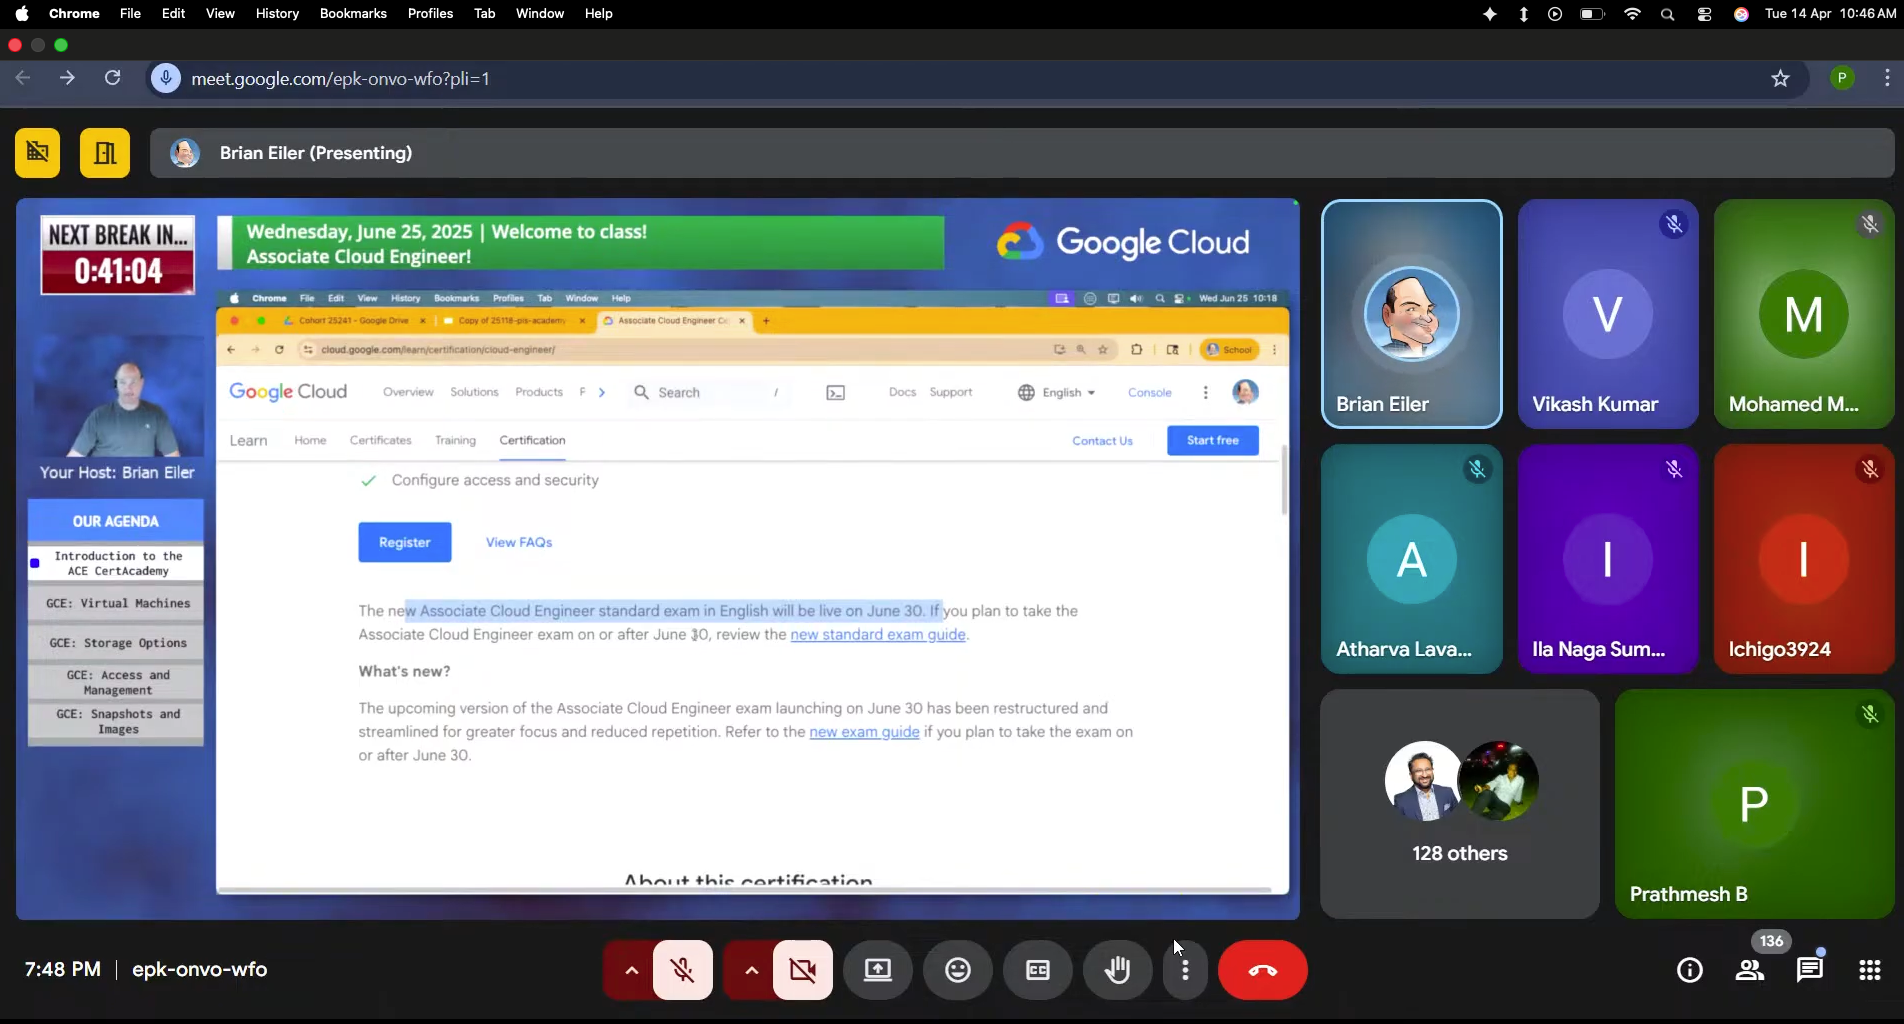
Task: Click the Siri icon in the menu bar
Action: click(x=1741, y=14)
